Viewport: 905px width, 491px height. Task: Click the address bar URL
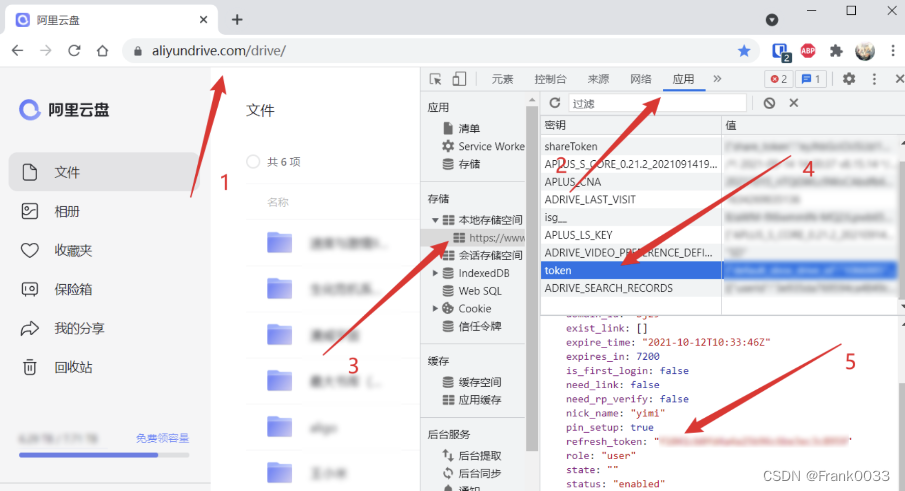219,51
